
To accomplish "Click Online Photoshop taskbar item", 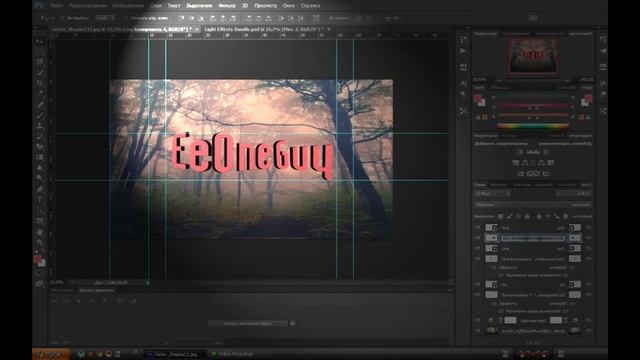I will coord(232,354).
